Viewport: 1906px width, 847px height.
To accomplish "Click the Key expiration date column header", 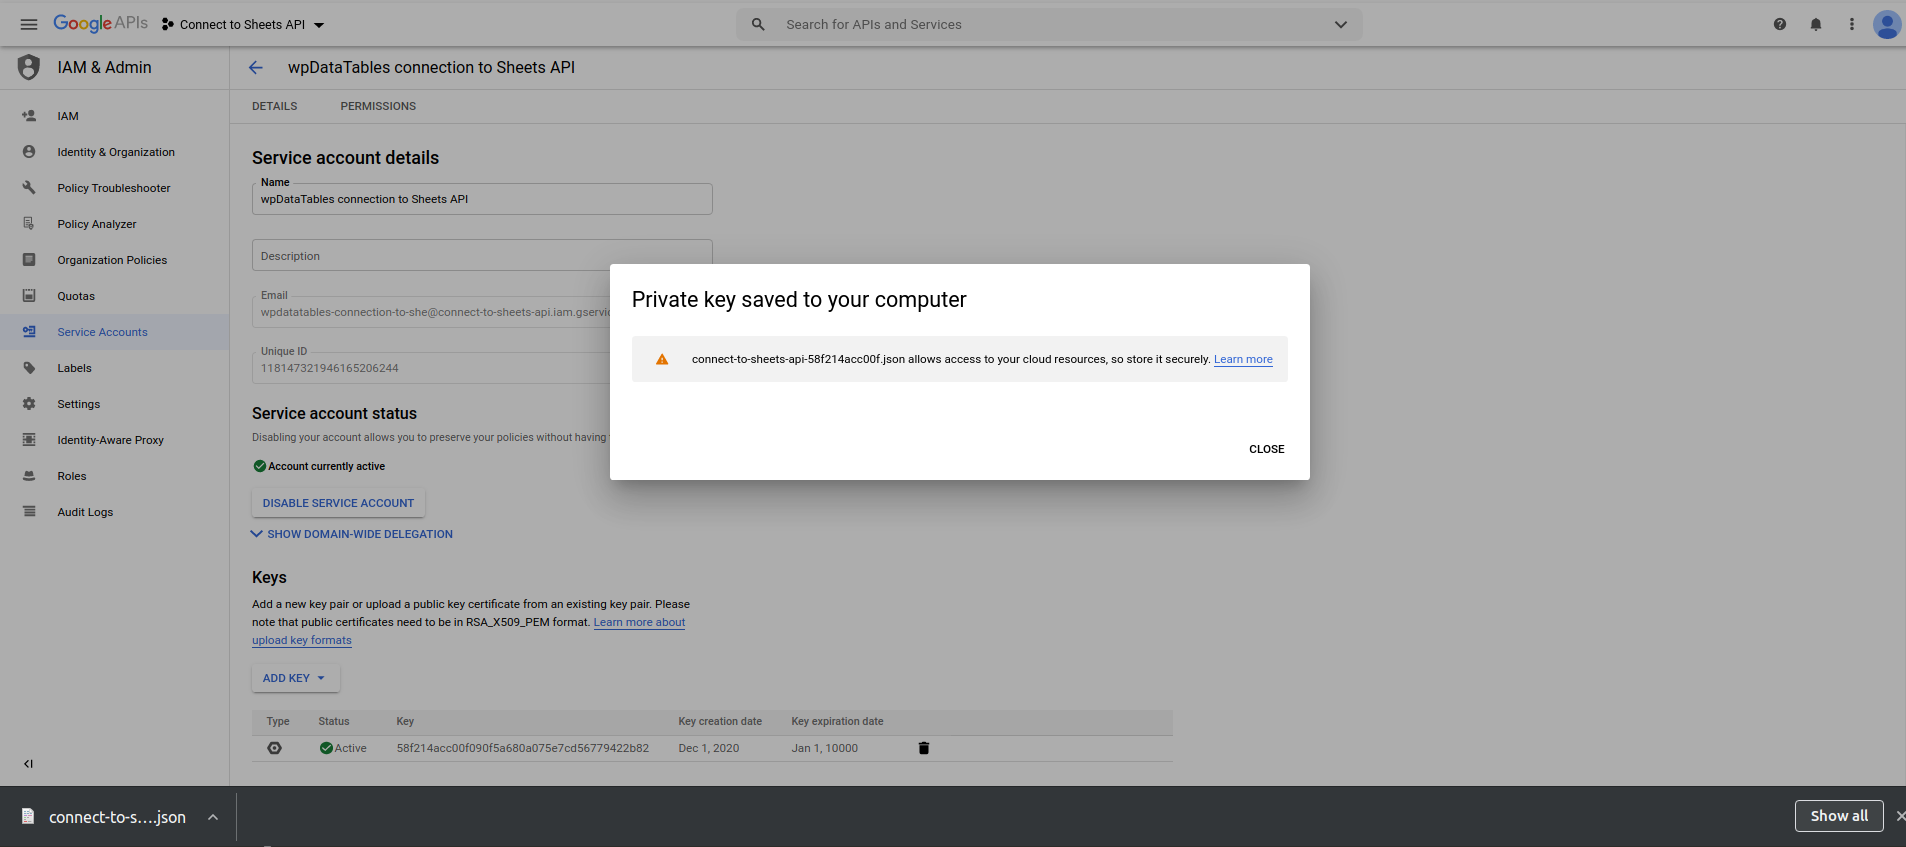I will point(838,721).
